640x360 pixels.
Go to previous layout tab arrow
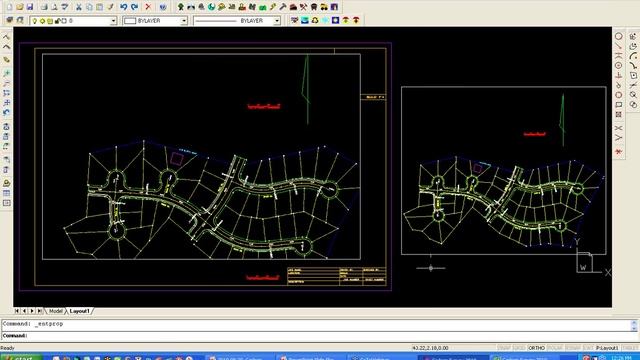coord(24,311)
